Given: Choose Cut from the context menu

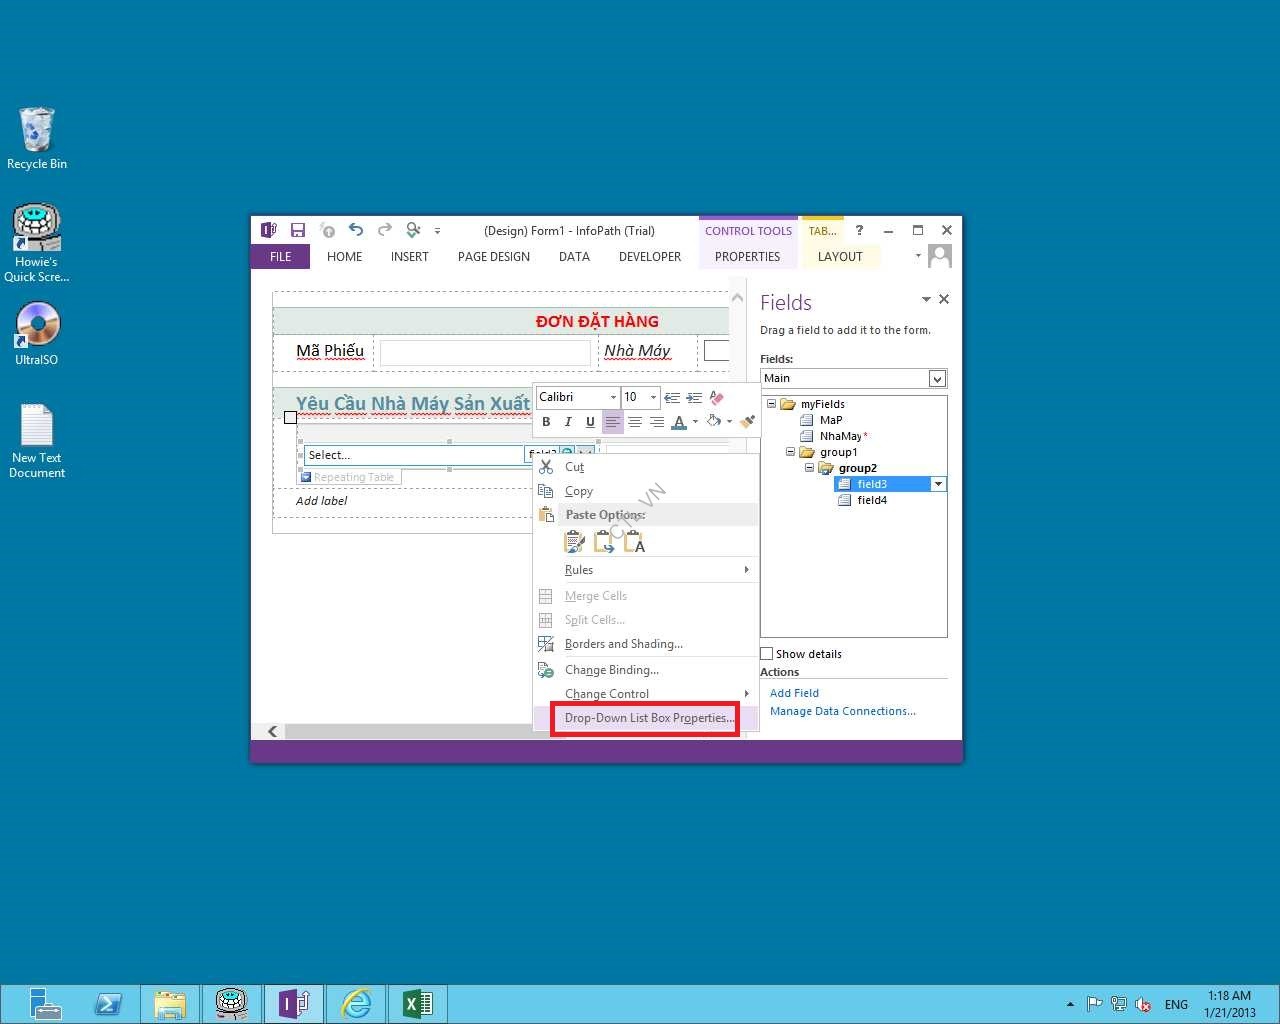Looking at the screenshot, I should pos(574,467).
